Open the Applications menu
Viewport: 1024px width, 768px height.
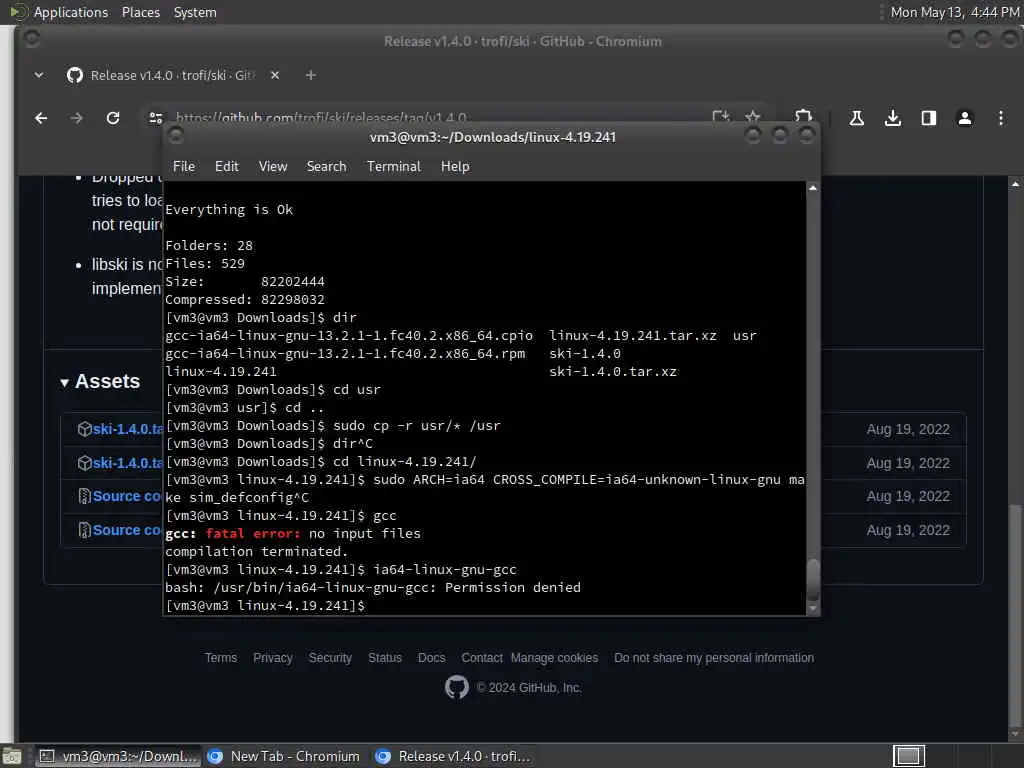point(71,12)
